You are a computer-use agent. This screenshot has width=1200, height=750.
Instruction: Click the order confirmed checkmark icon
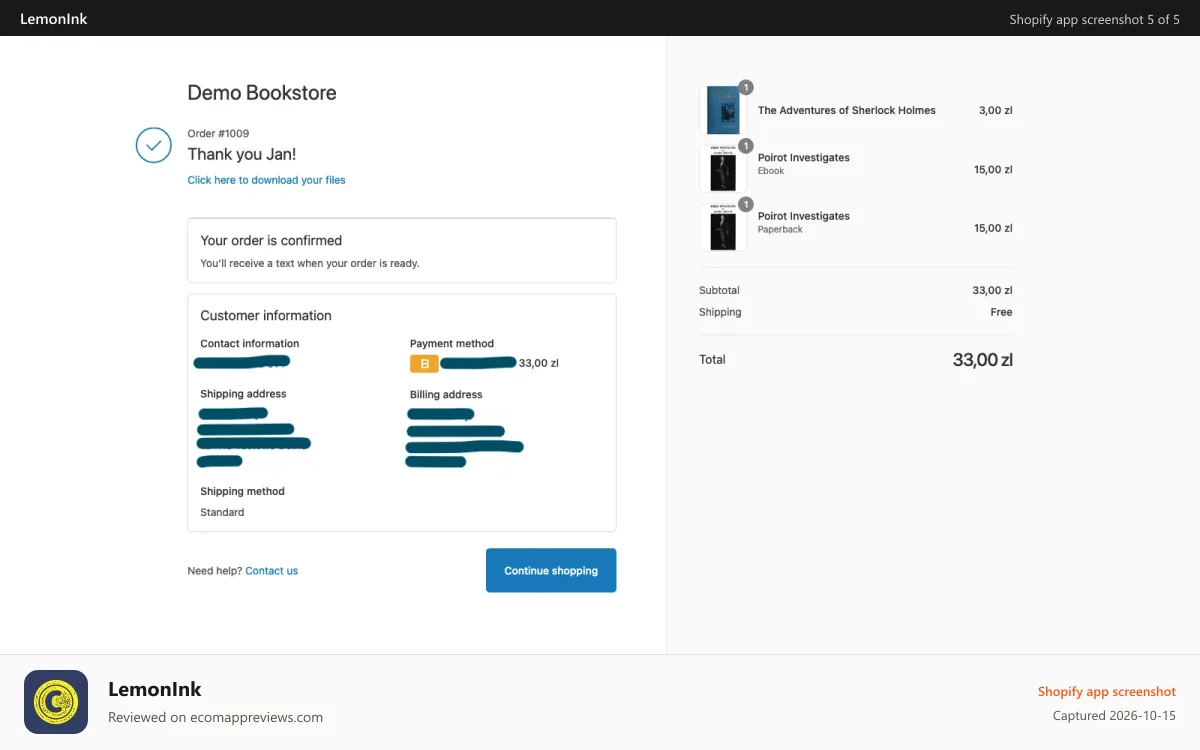pos(153,145)
